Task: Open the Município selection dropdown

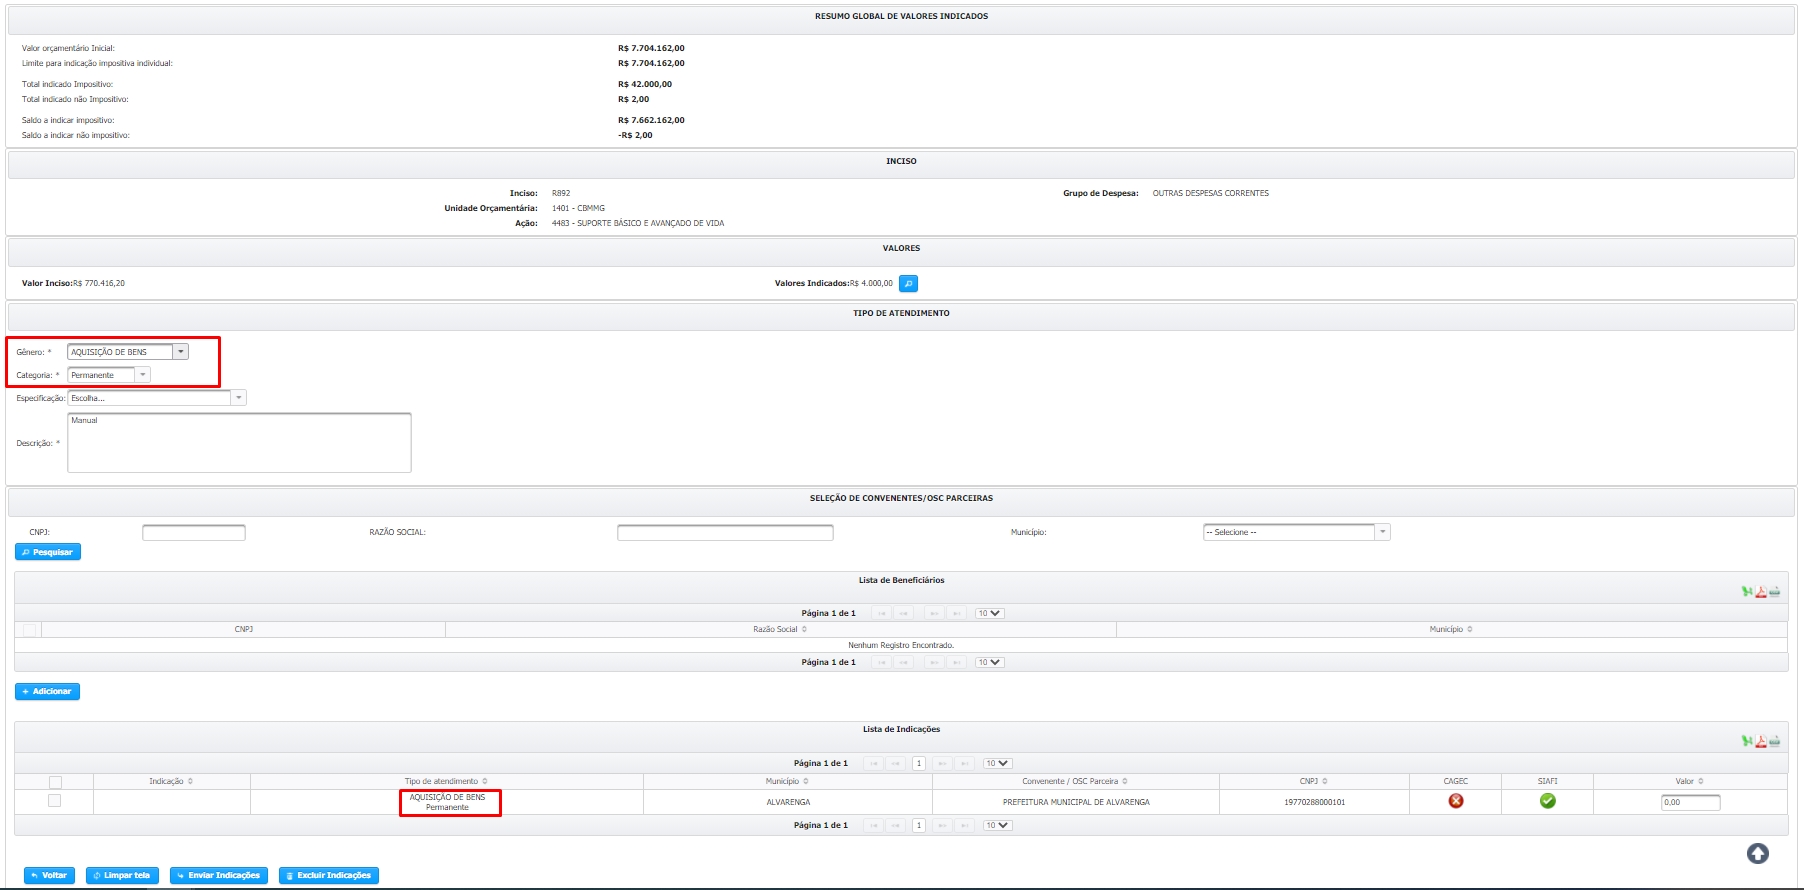Action: (x=1382, y=532)
